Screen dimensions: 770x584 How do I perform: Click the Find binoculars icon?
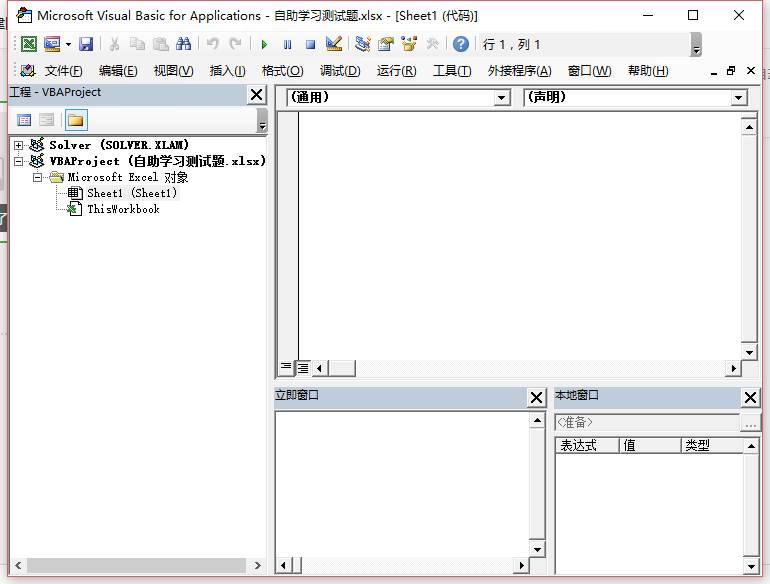click(183, 44)
